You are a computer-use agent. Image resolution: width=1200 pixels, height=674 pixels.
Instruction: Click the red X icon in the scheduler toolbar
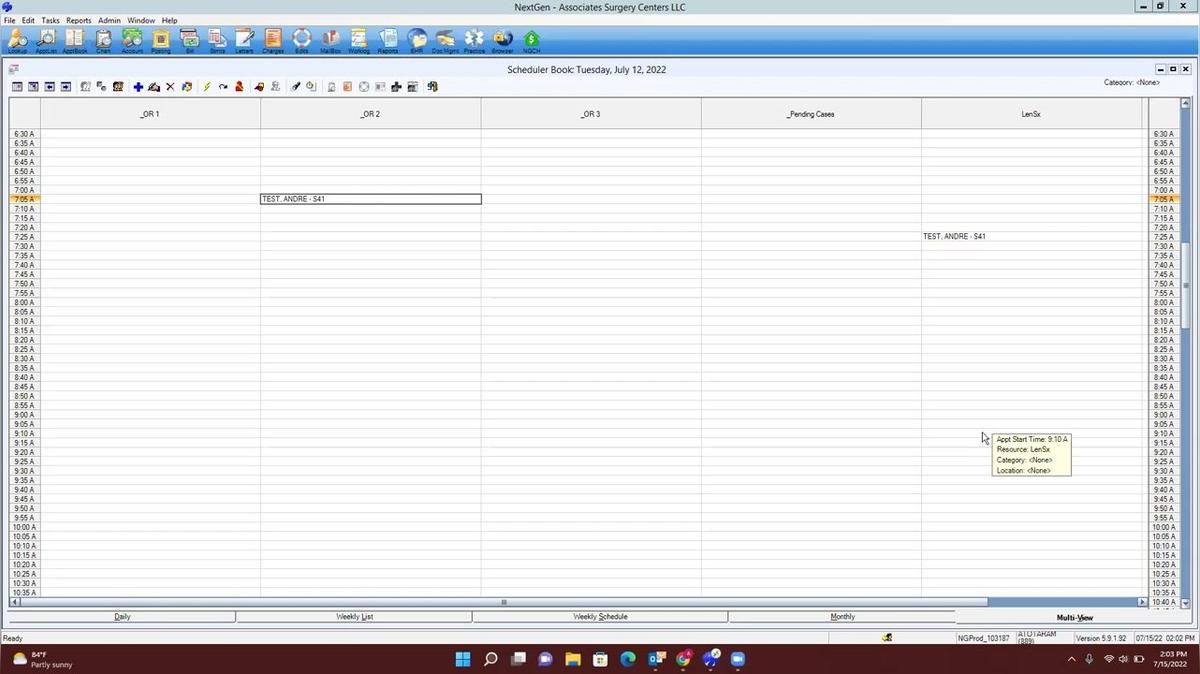(x=170, y=87)
